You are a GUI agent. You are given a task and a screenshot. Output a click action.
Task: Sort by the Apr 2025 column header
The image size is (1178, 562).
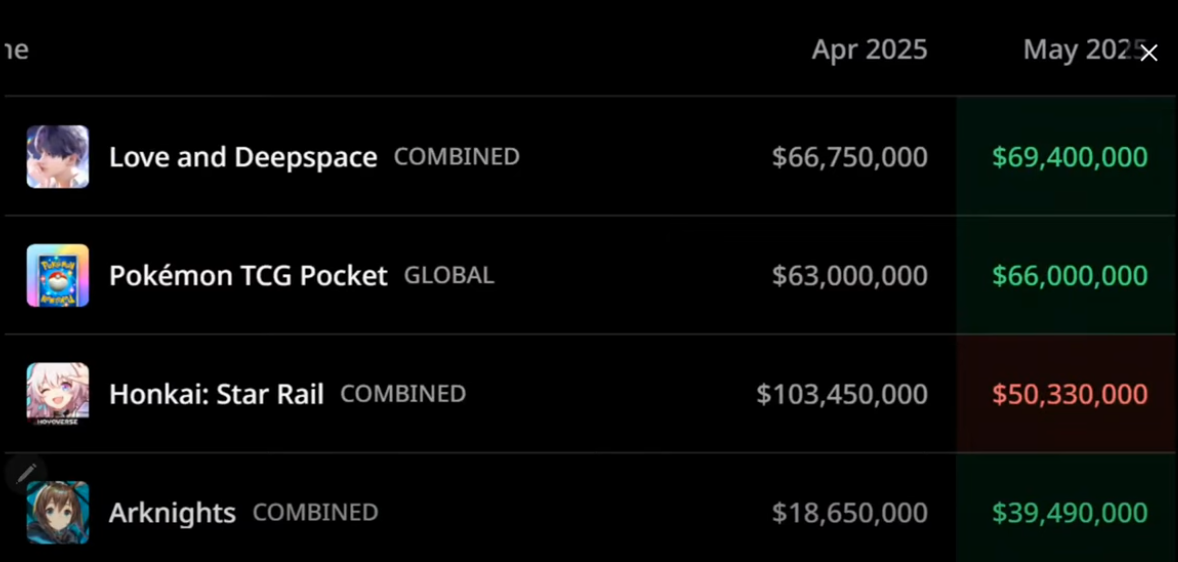pyautogui.click(x=869, y=50)
